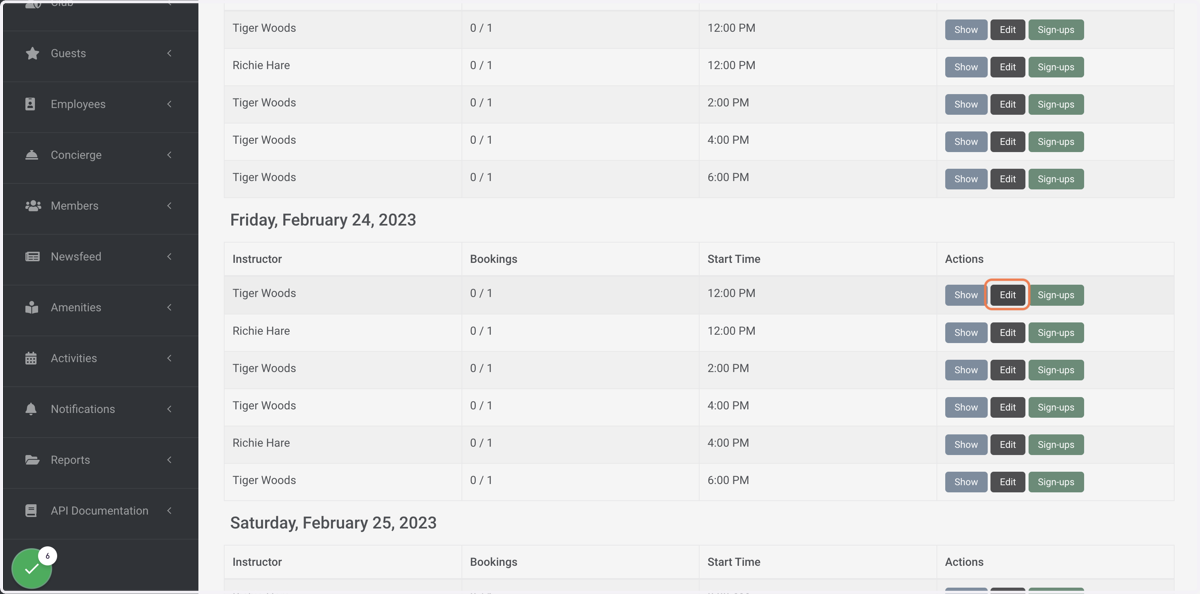The image size is (1200, 594).
Task: Open Sign-ups for Friday's Tiger Woods 12:00 PM
Action: (1056, 295)
